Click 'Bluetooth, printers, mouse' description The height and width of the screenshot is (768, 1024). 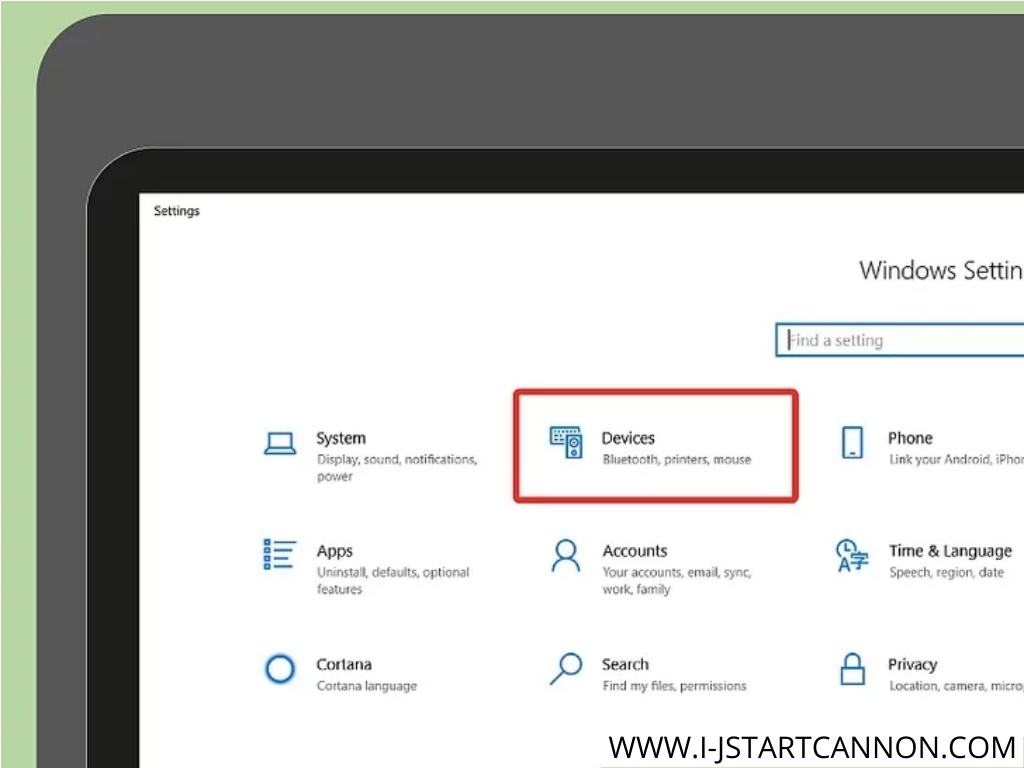[x=677, y=460]
